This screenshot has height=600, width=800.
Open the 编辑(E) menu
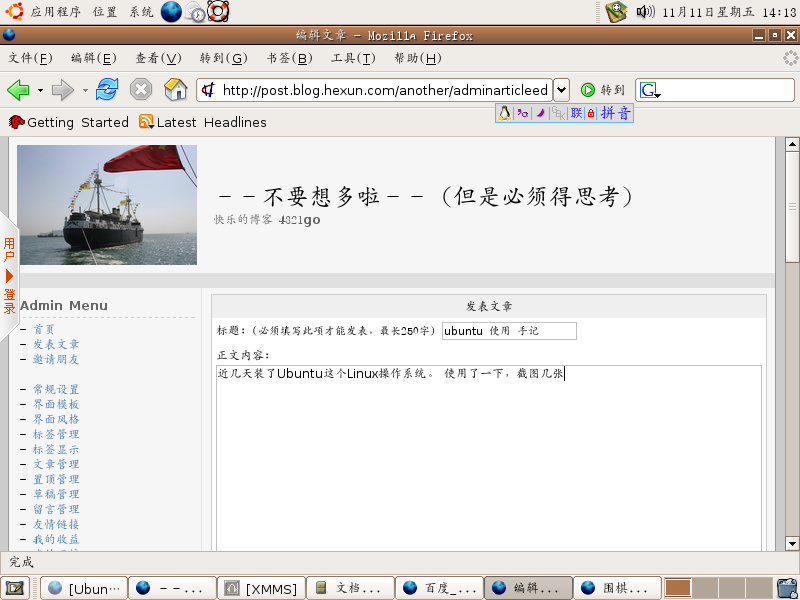coord(94,58)
